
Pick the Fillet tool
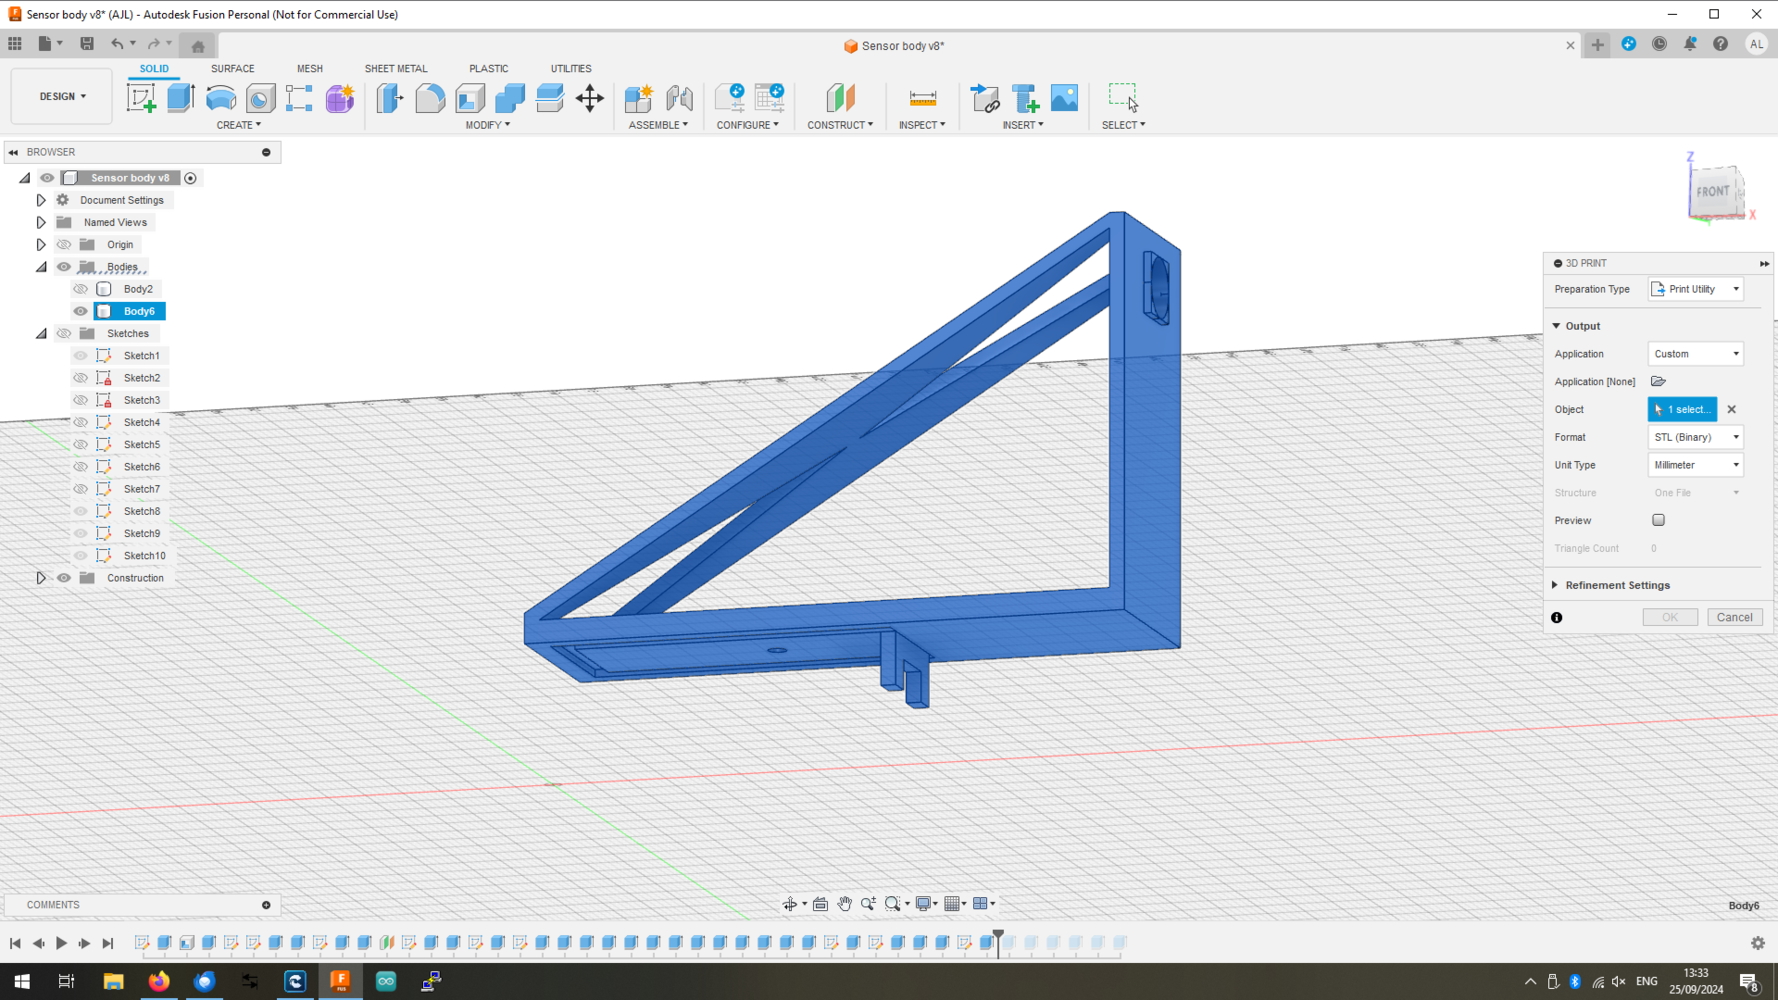point(430,98)
